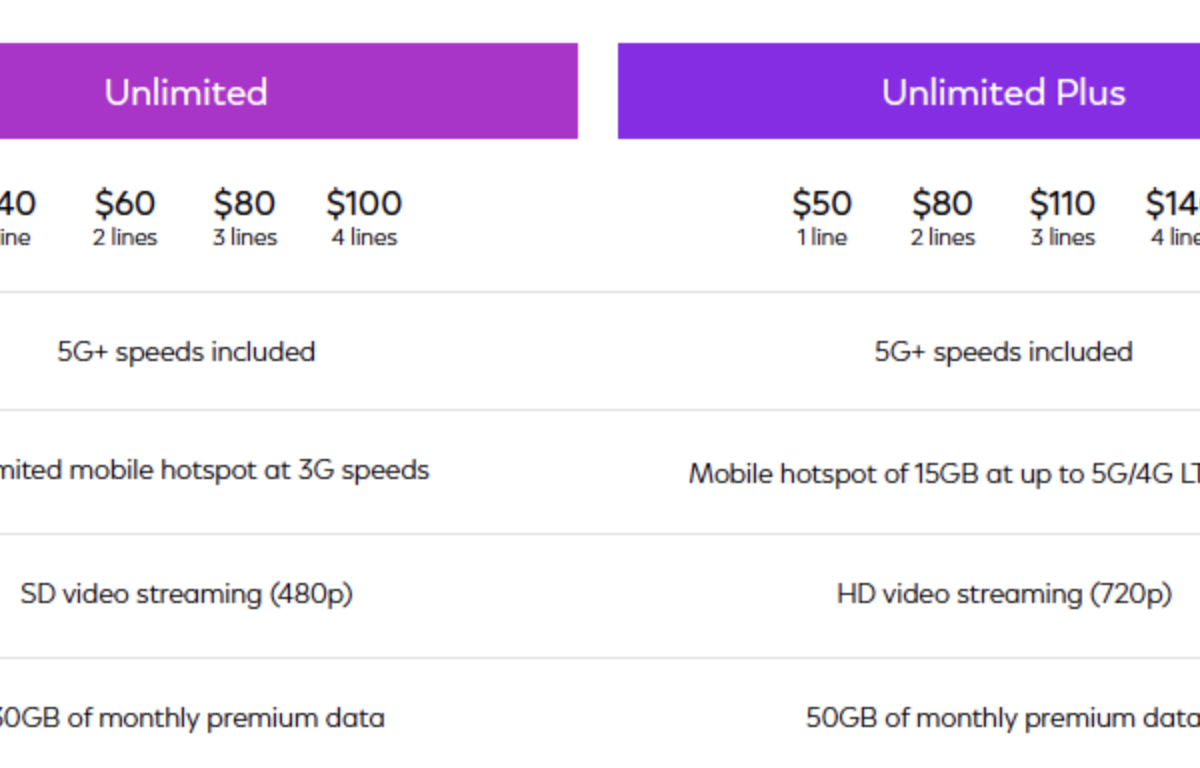Click Unlimited Plus 50GB premium data text
1200x768 pixels.
tap(1001, 718)
